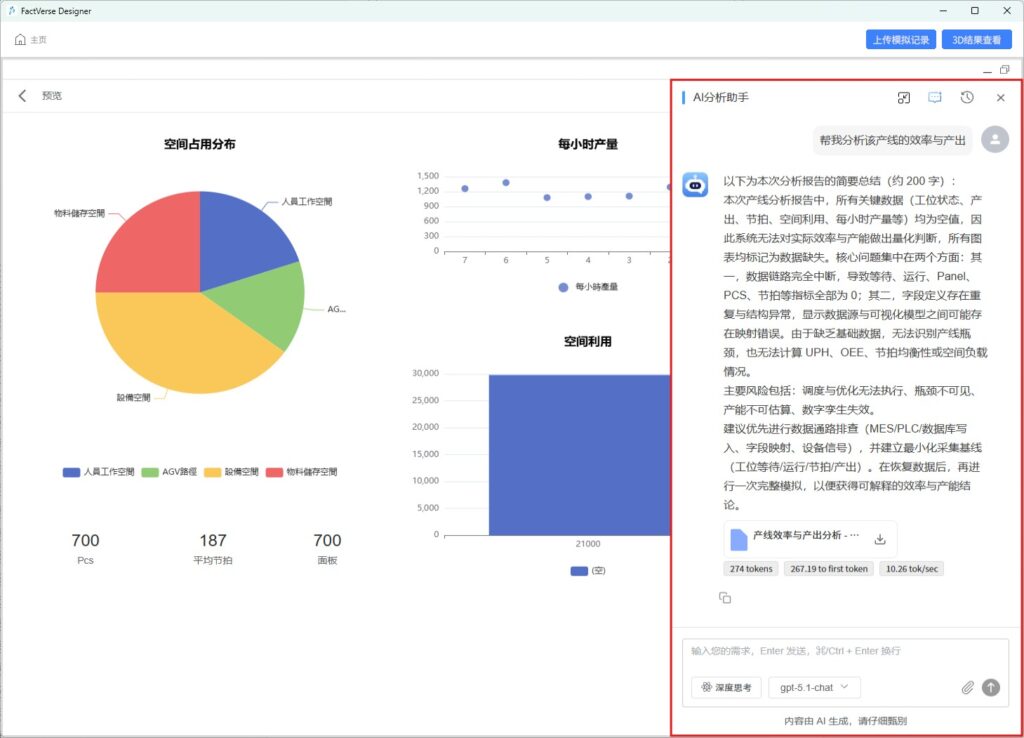Click the chat input field 输入您的需求

[x=845, y=651]
